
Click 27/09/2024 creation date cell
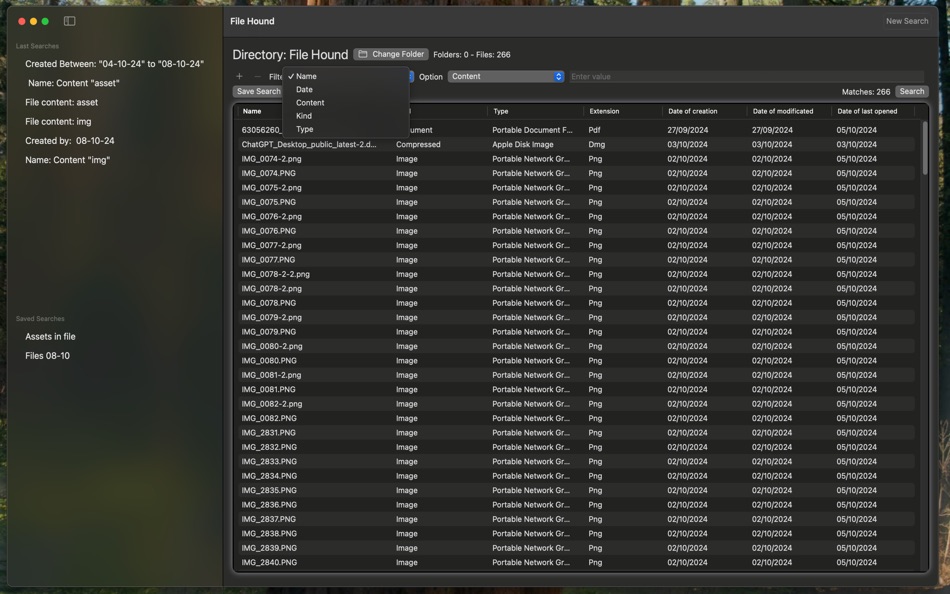click(687, 130)
